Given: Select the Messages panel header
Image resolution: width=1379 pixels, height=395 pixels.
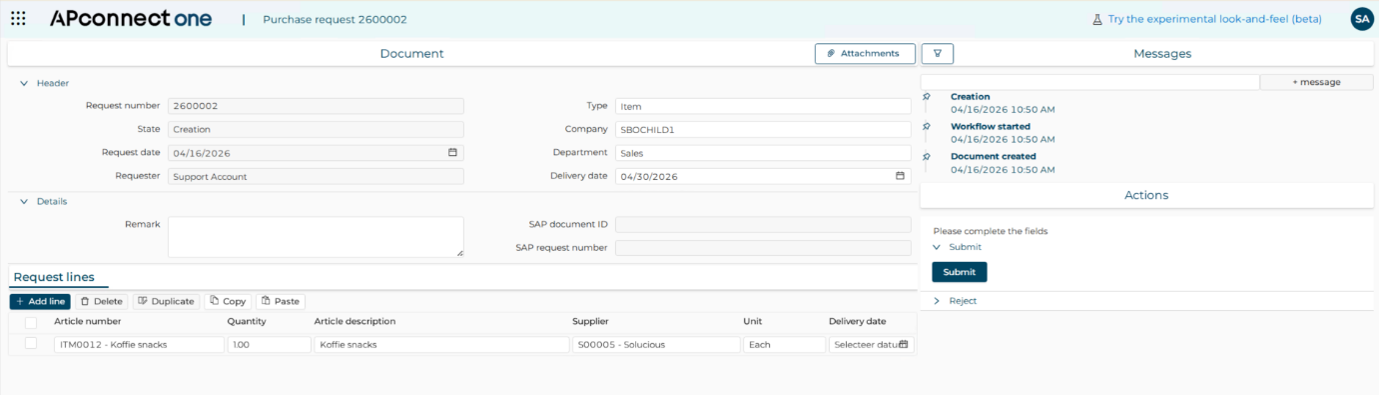Looking at the screenshot, I should pyautogui.click(x=1162, y=53).
